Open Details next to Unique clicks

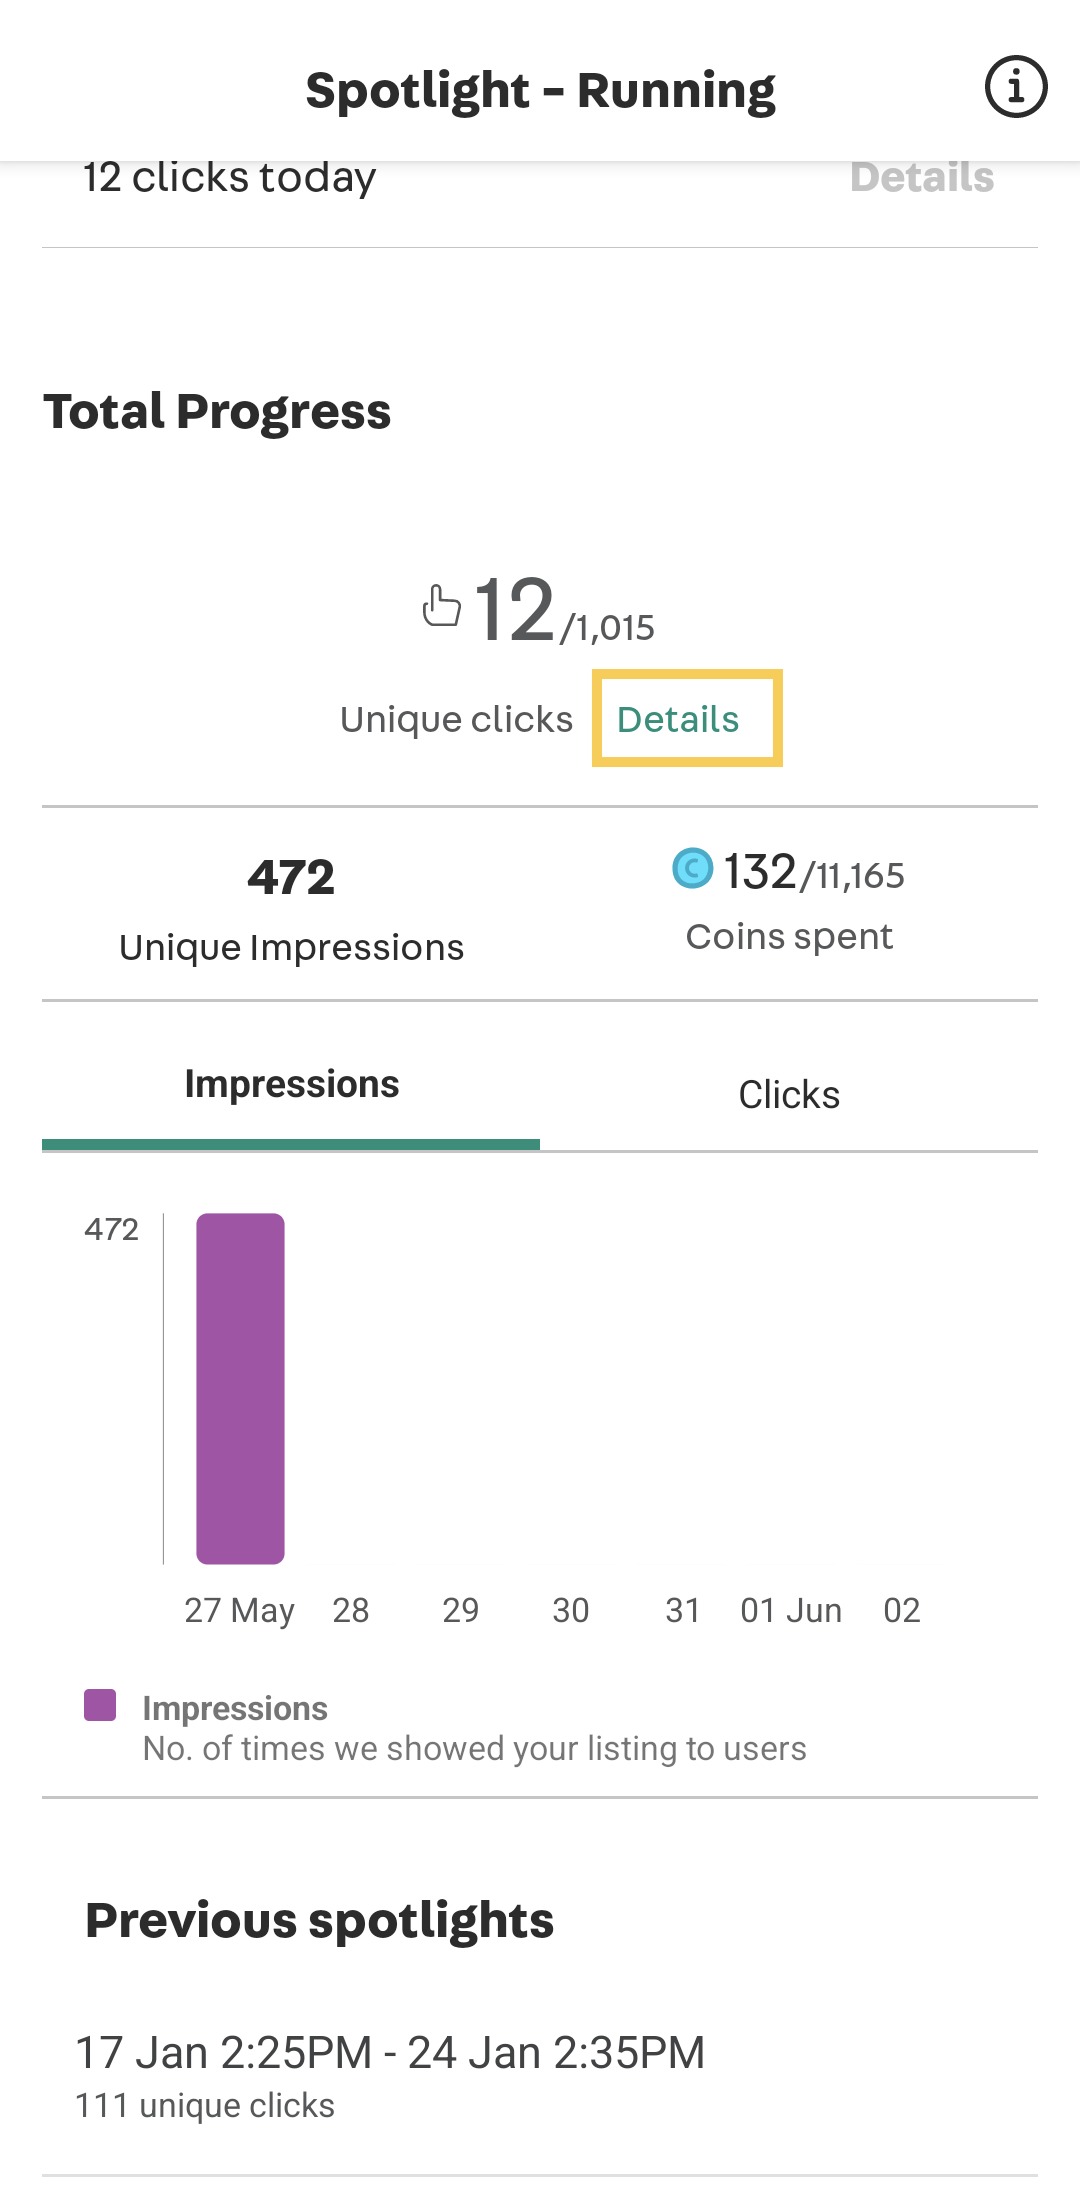pyautogui.click(x=678, y=719)
